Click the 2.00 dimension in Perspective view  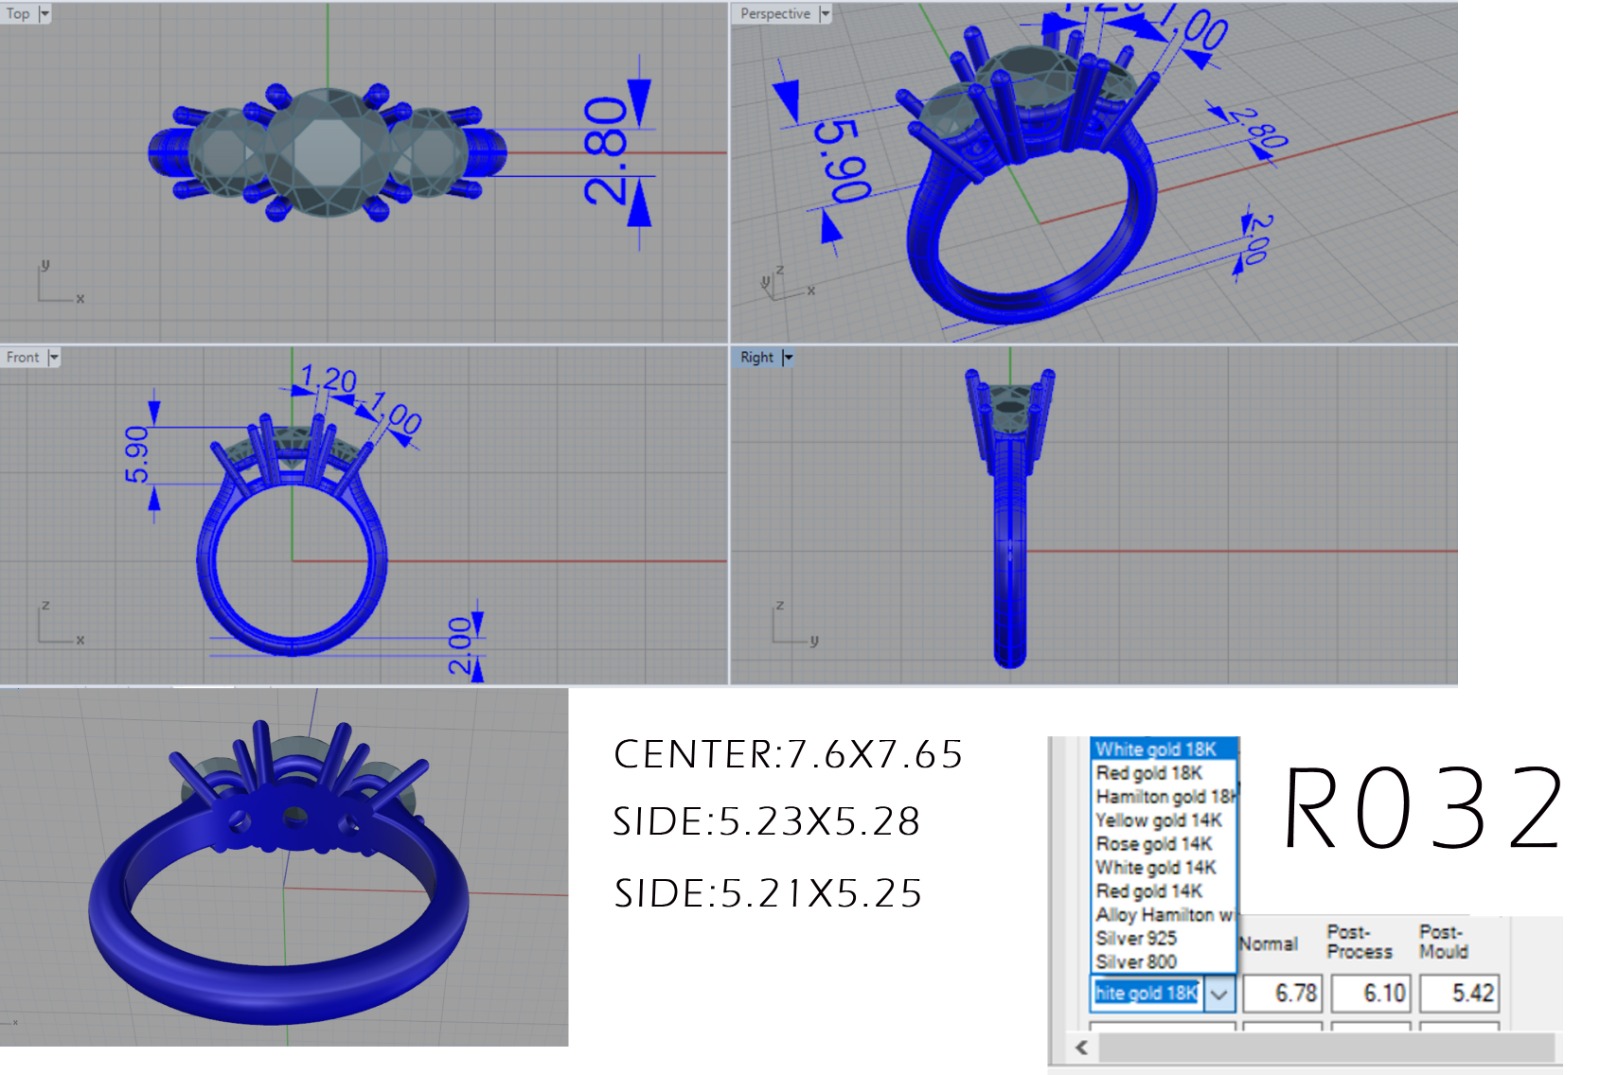coord(1259,239)
